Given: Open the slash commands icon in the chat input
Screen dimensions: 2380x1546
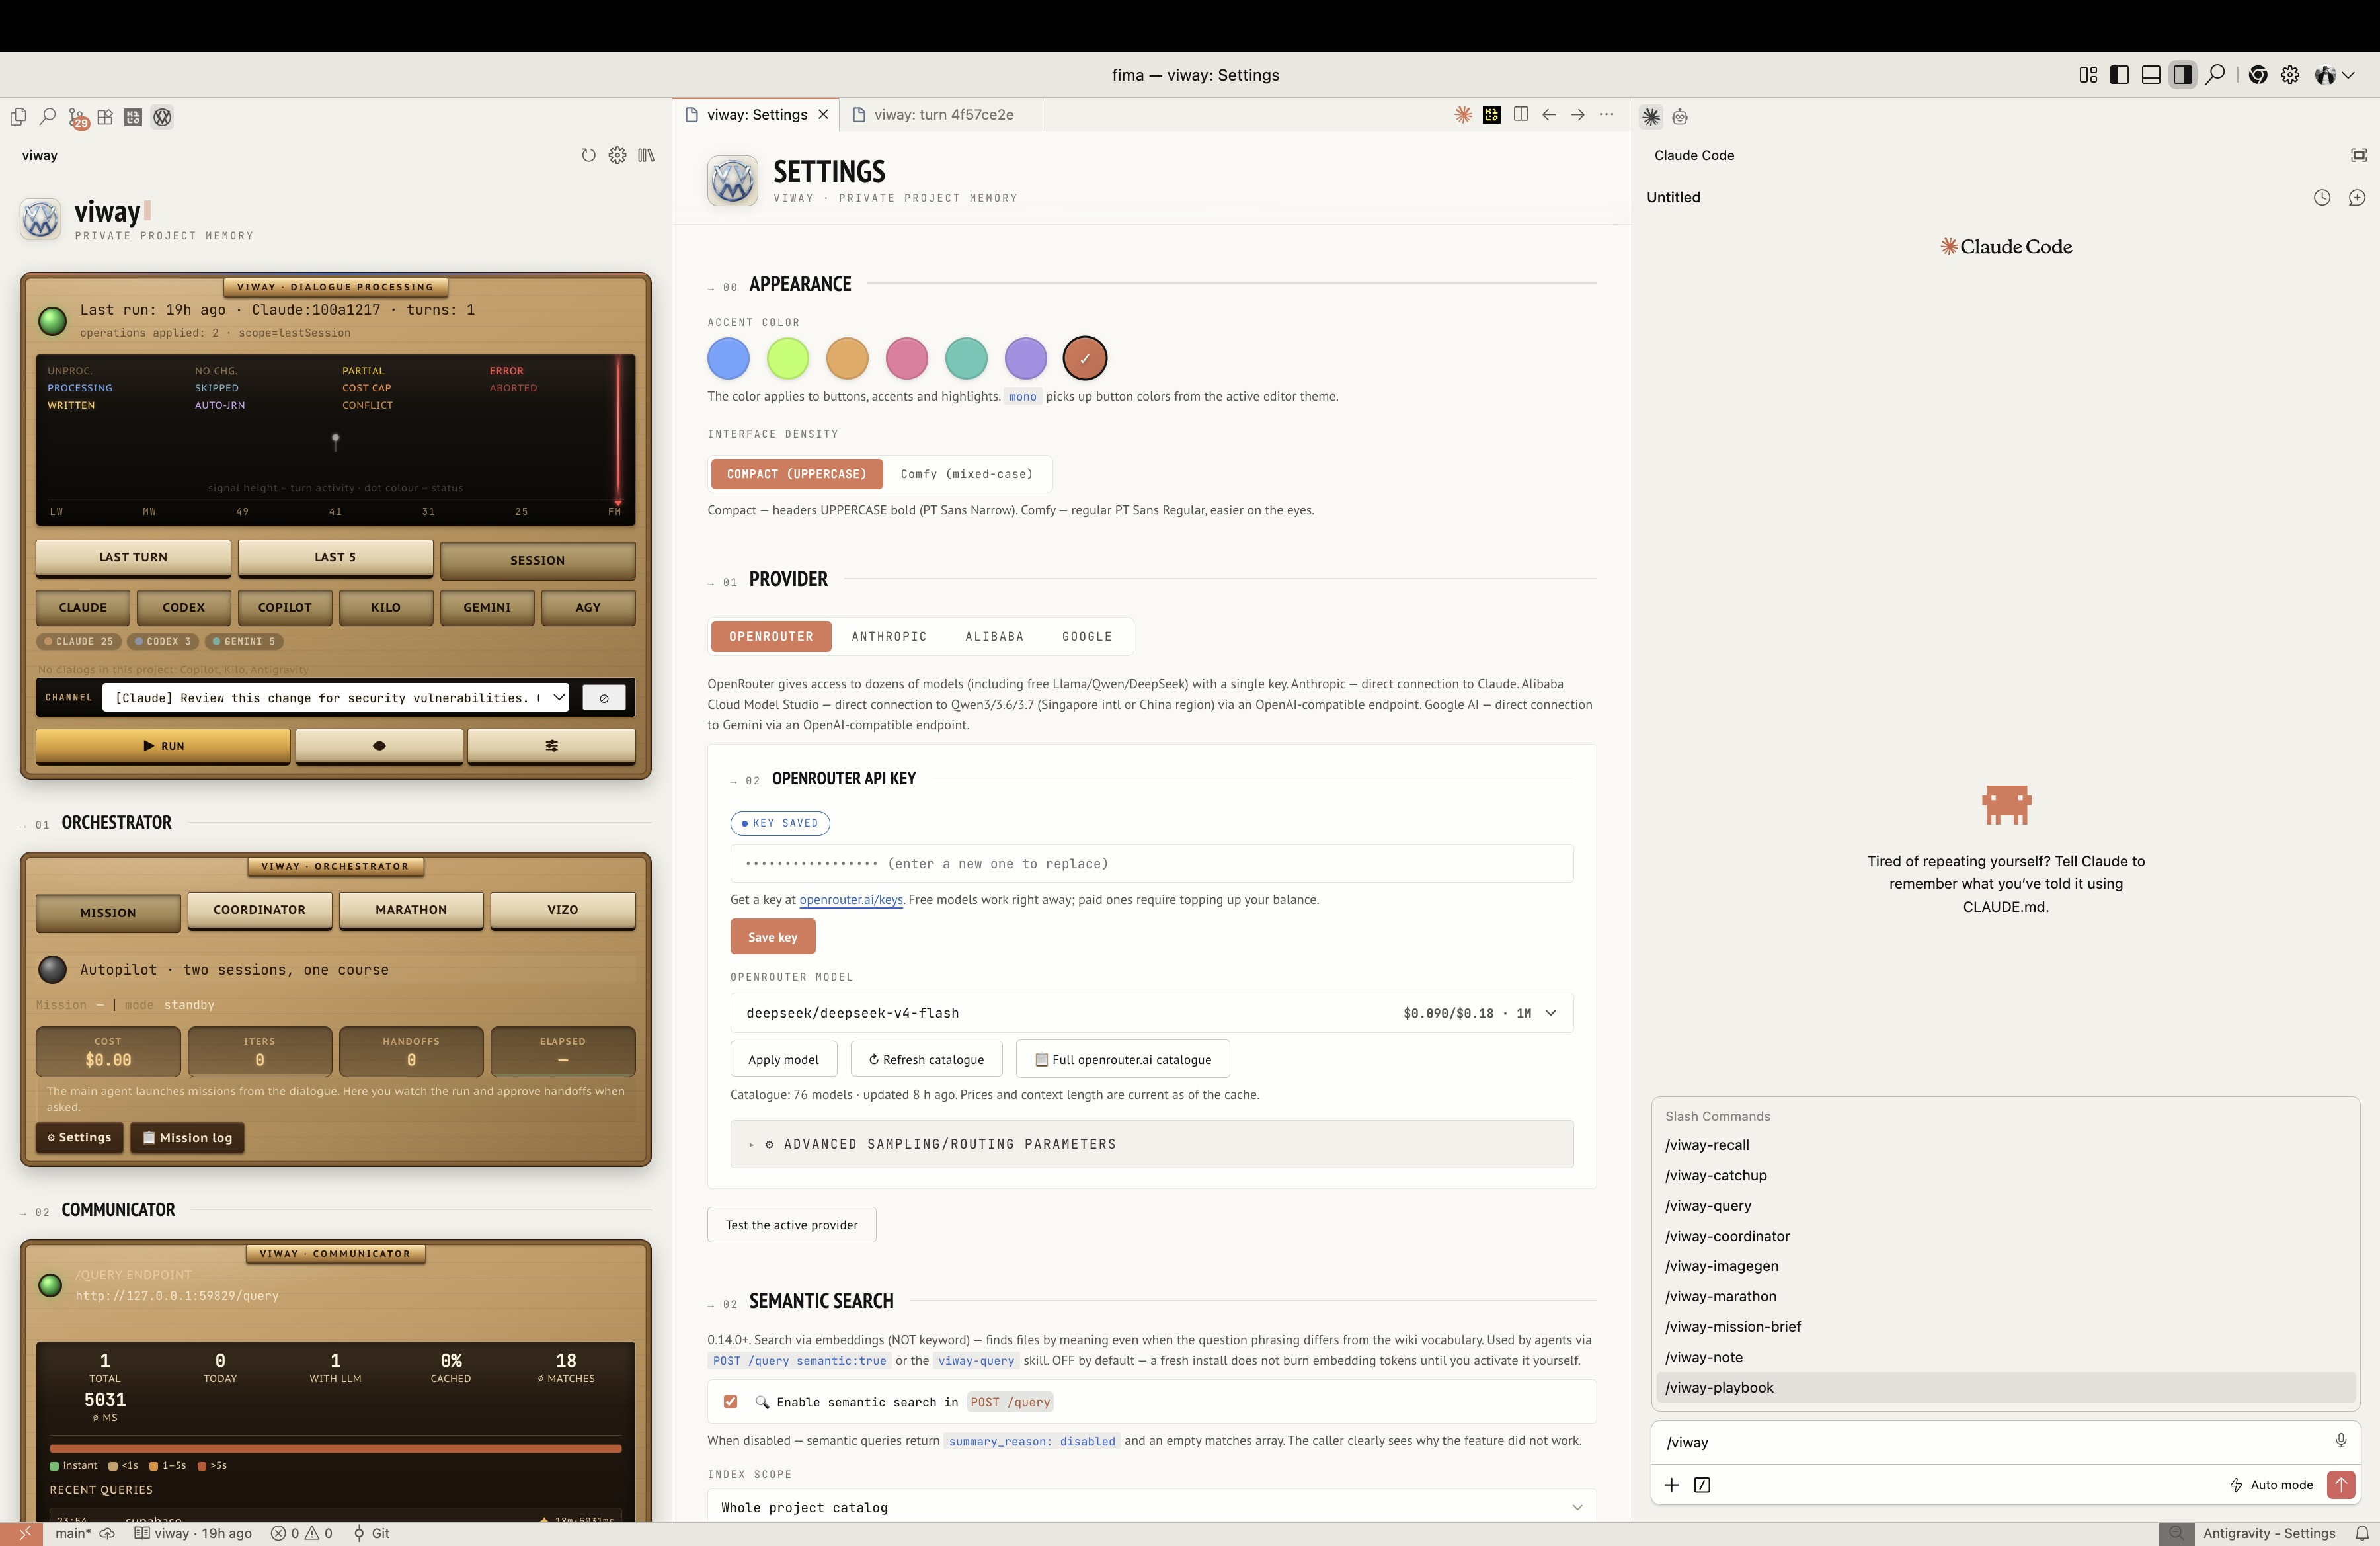Looking at the screenshot, I should 1702,1485.
